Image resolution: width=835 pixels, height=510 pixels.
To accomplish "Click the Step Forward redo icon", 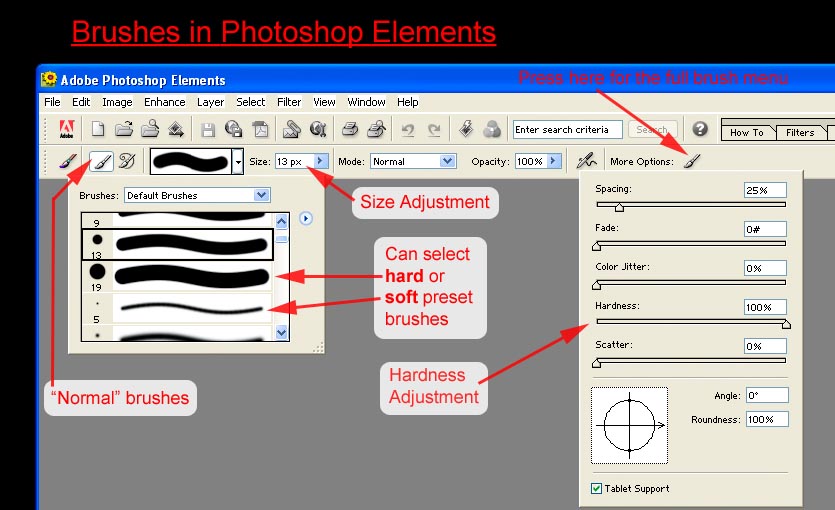I will point(435,130).
